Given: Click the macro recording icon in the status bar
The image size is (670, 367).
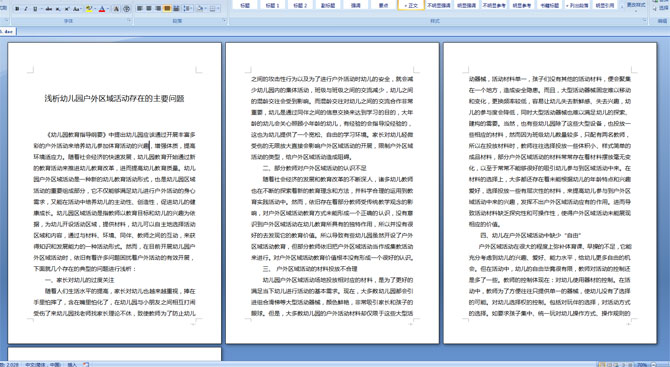Looking at the screenshot, I should [x=86, y=364].
